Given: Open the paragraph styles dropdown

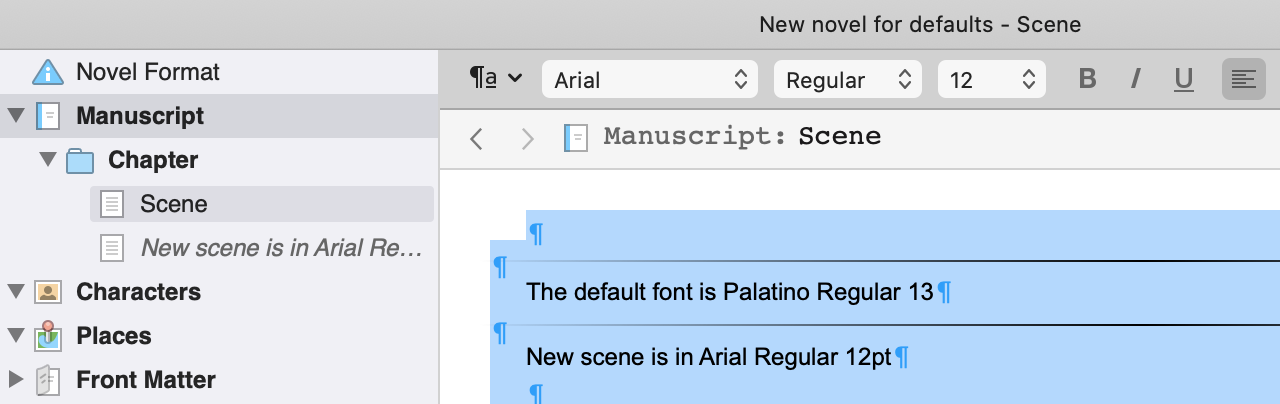Looking at the screenshot, I should pos(496,78).
